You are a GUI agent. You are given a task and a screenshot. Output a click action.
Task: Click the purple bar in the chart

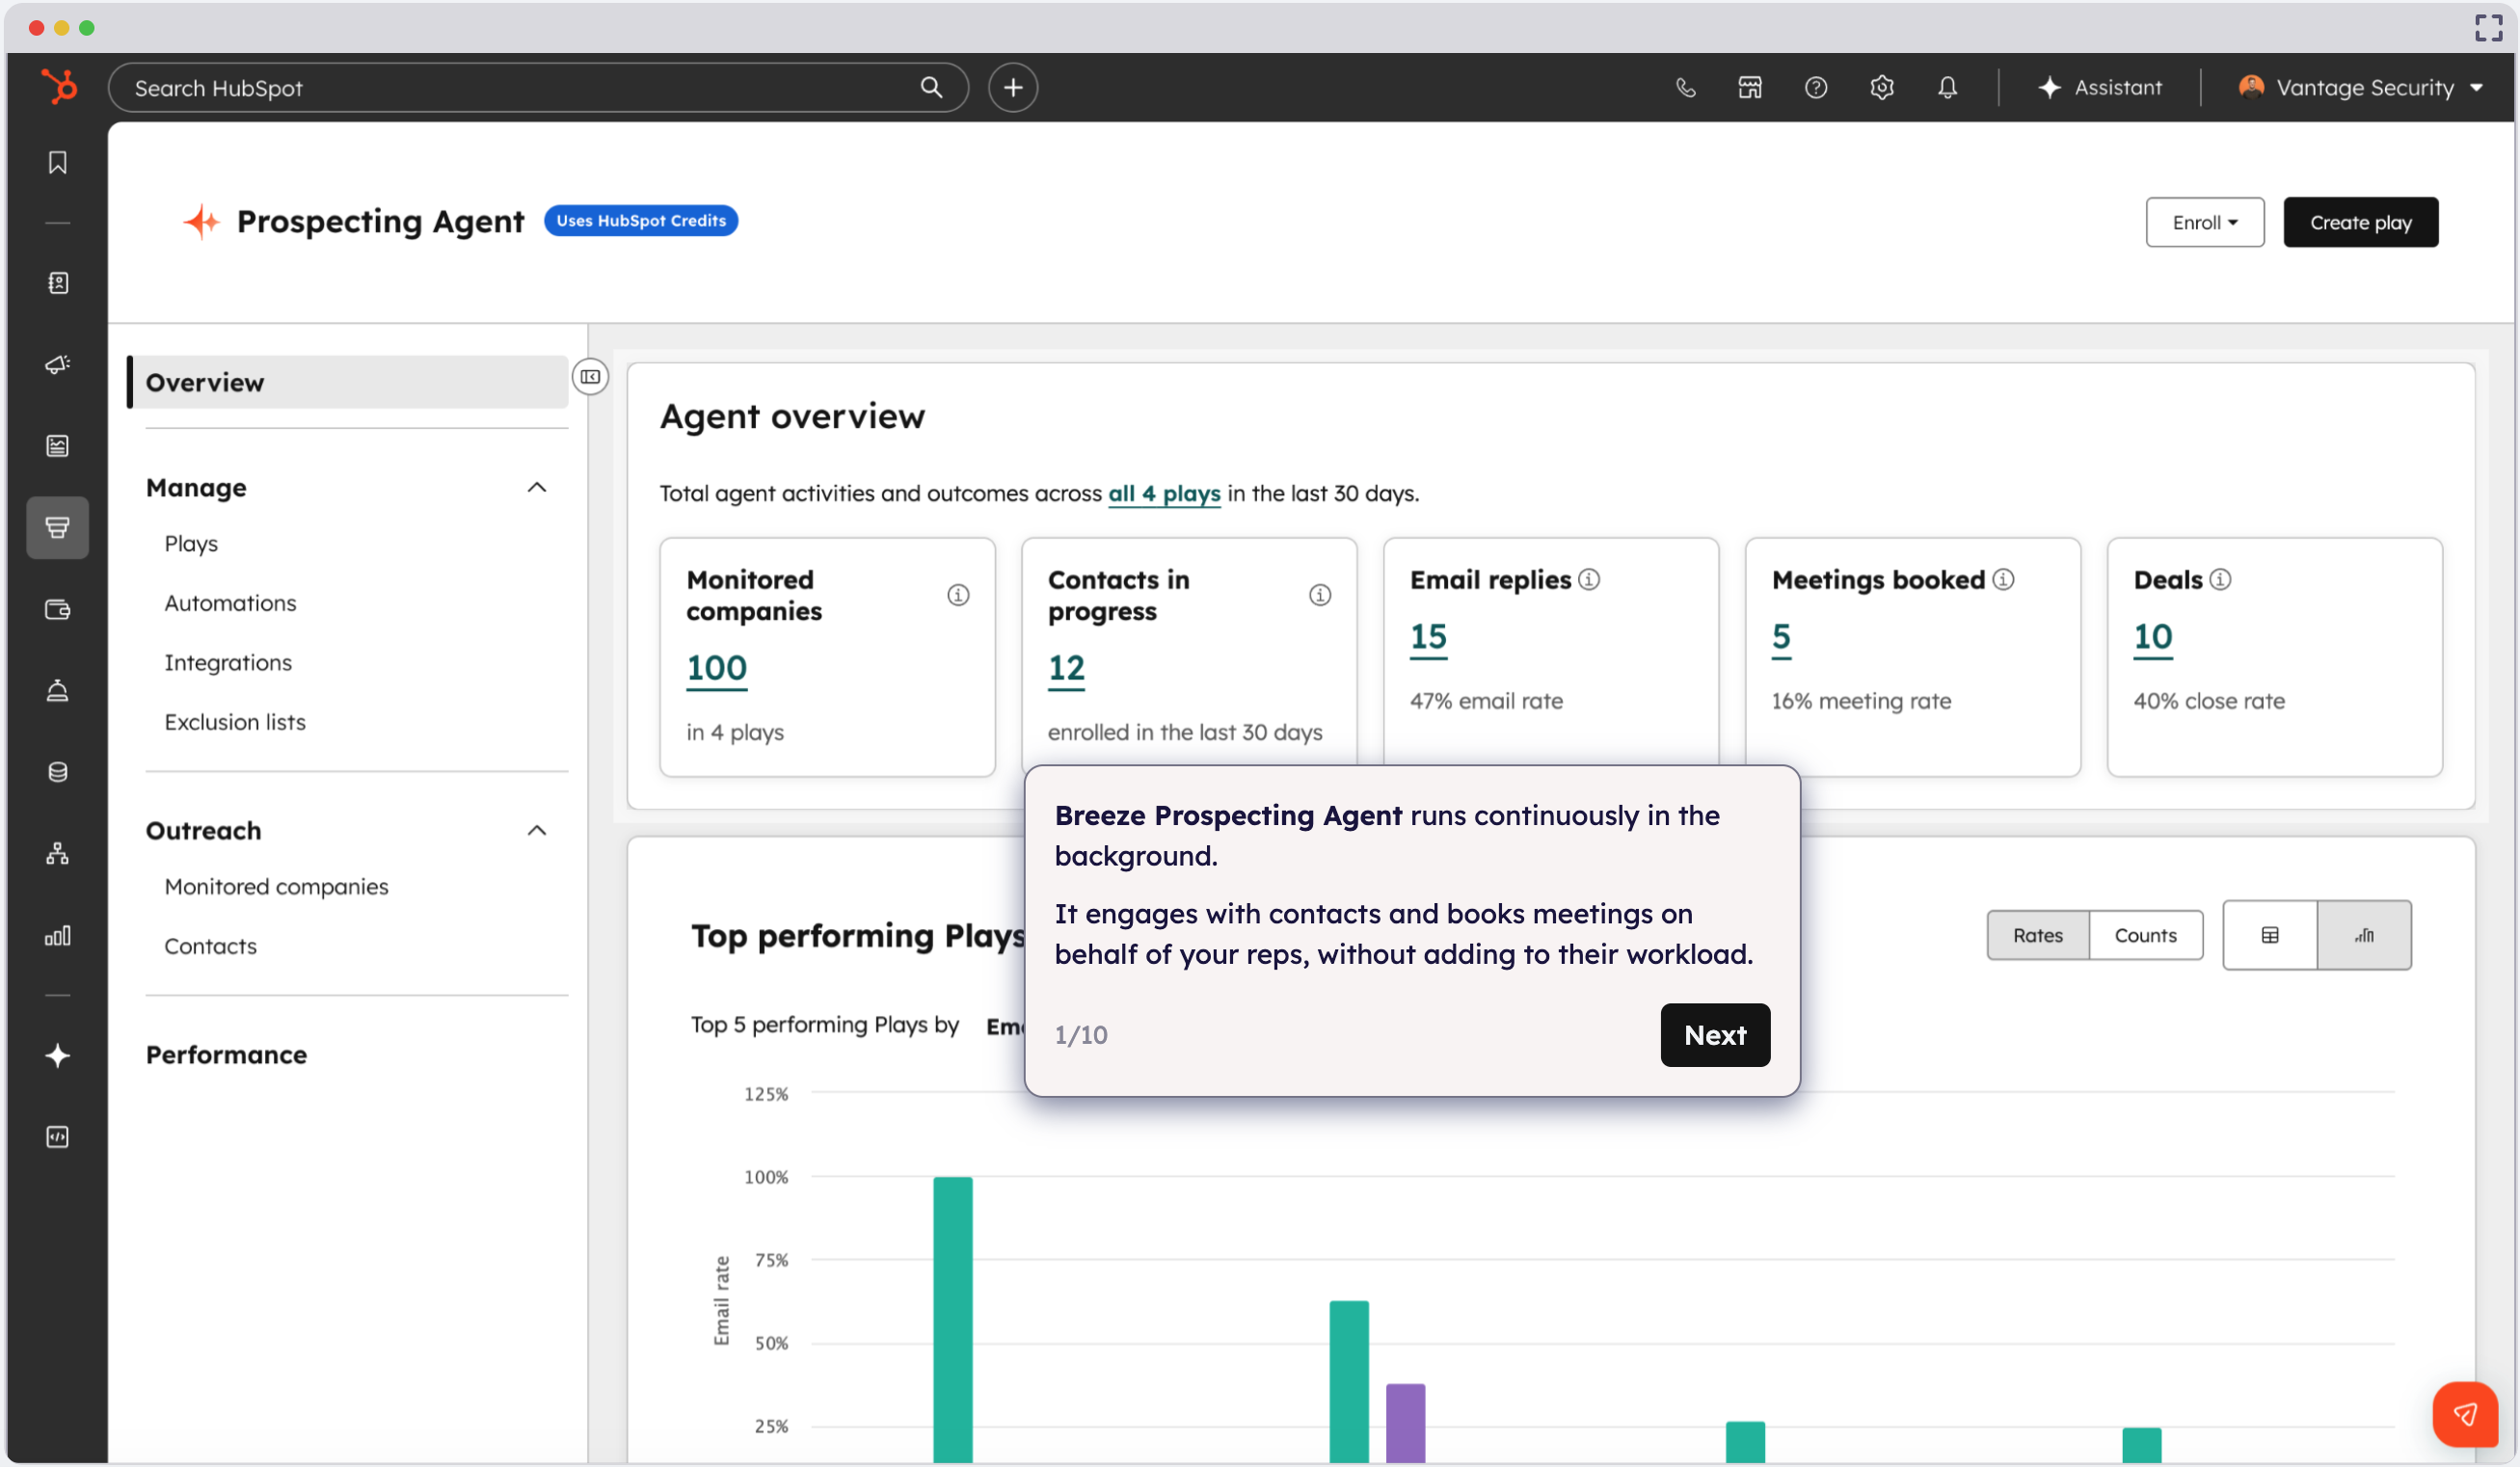click(1405, 1424)
